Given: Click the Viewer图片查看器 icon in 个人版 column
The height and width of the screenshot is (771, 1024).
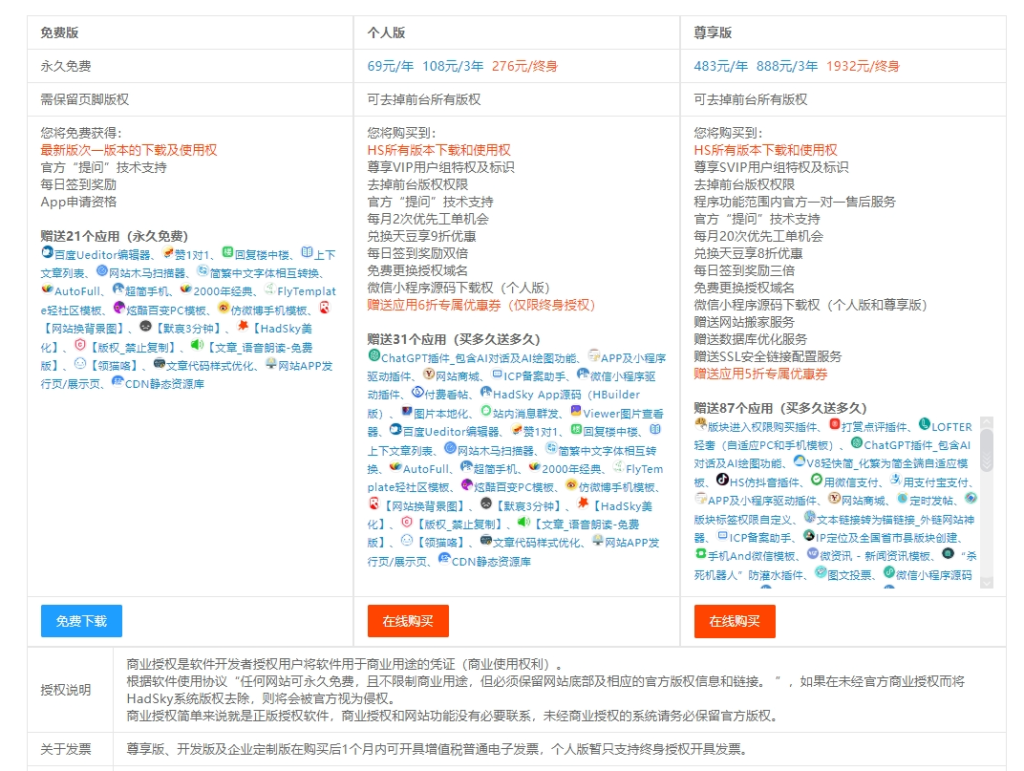Looking at the screenshot, I should pos(576,411).
